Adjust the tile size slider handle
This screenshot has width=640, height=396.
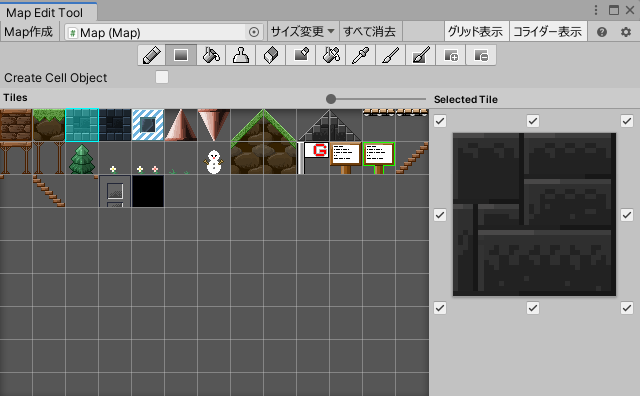click(x=331, y=99)
